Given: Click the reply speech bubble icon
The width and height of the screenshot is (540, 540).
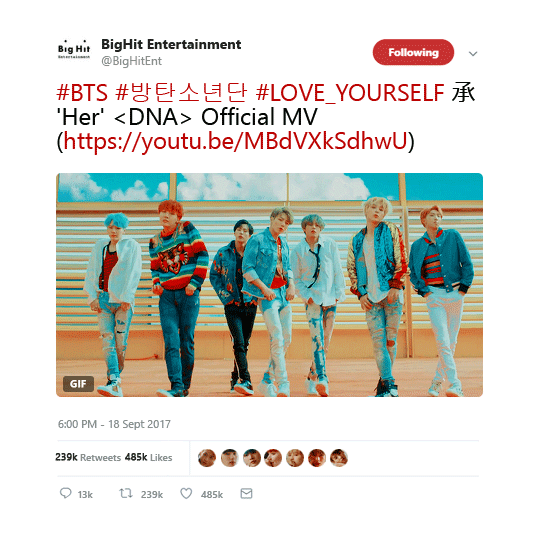Looking at the screenshot, I should point(65,493).
